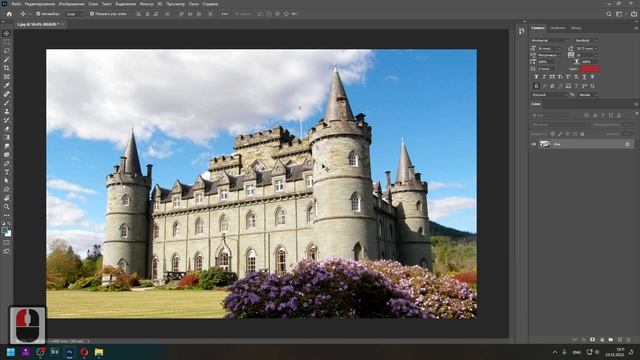
Task: Select the Horizontal Type tool
Action: tap(7, 172)
